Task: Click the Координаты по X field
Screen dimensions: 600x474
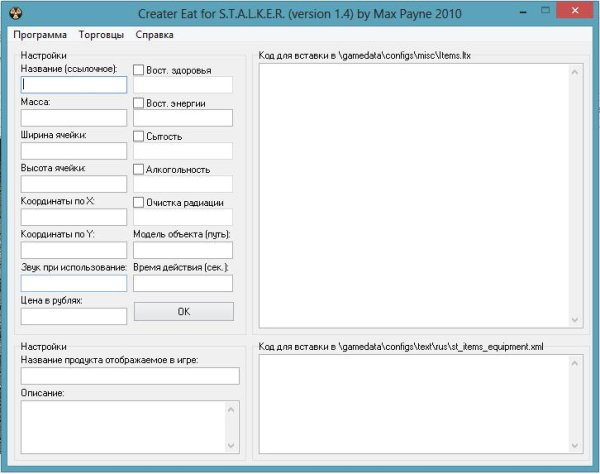Action: [x=74, y=217]
